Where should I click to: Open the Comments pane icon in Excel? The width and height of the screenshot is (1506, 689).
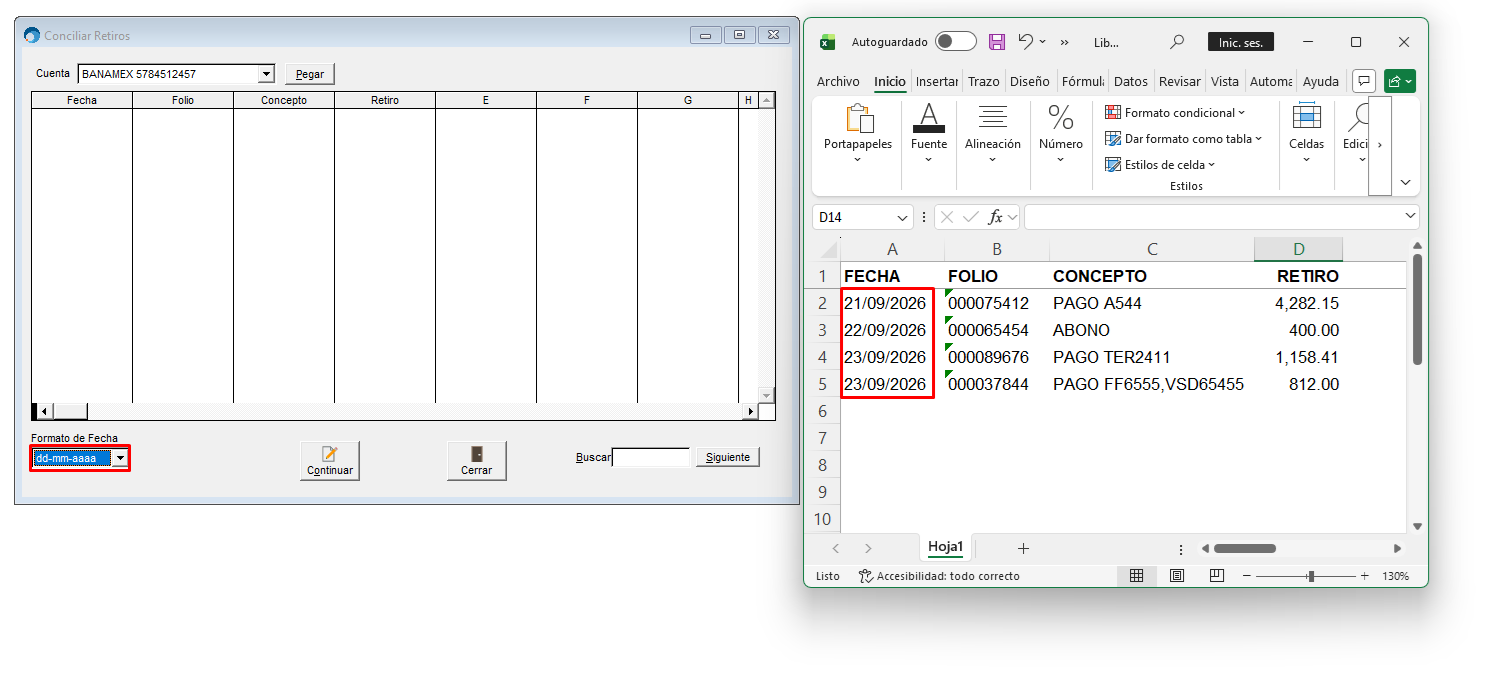click(x=1364, y=81)
